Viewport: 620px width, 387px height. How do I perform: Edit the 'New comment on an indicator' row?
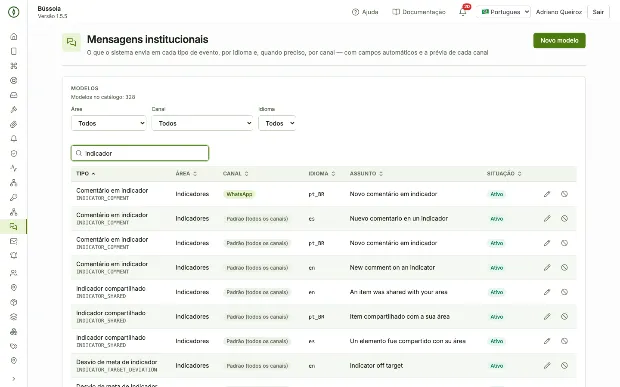click(x=547, y=268)
